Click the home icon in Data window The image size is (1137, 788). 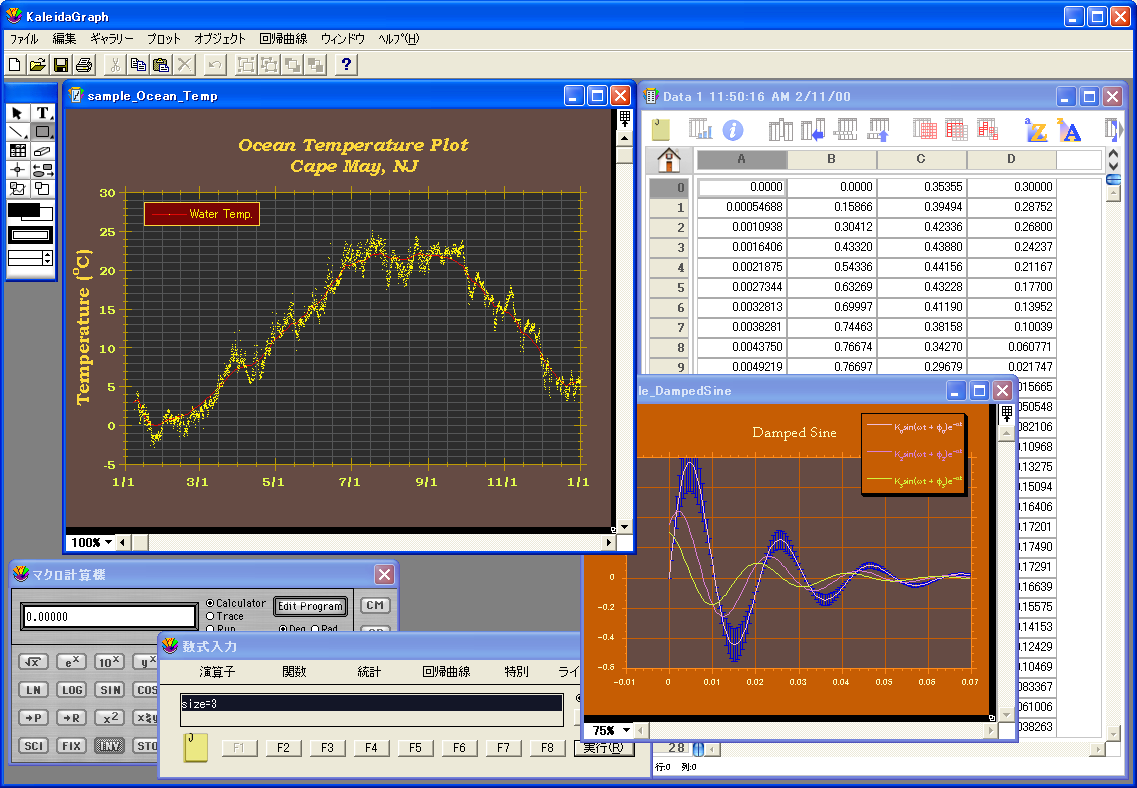pos(669,159)
